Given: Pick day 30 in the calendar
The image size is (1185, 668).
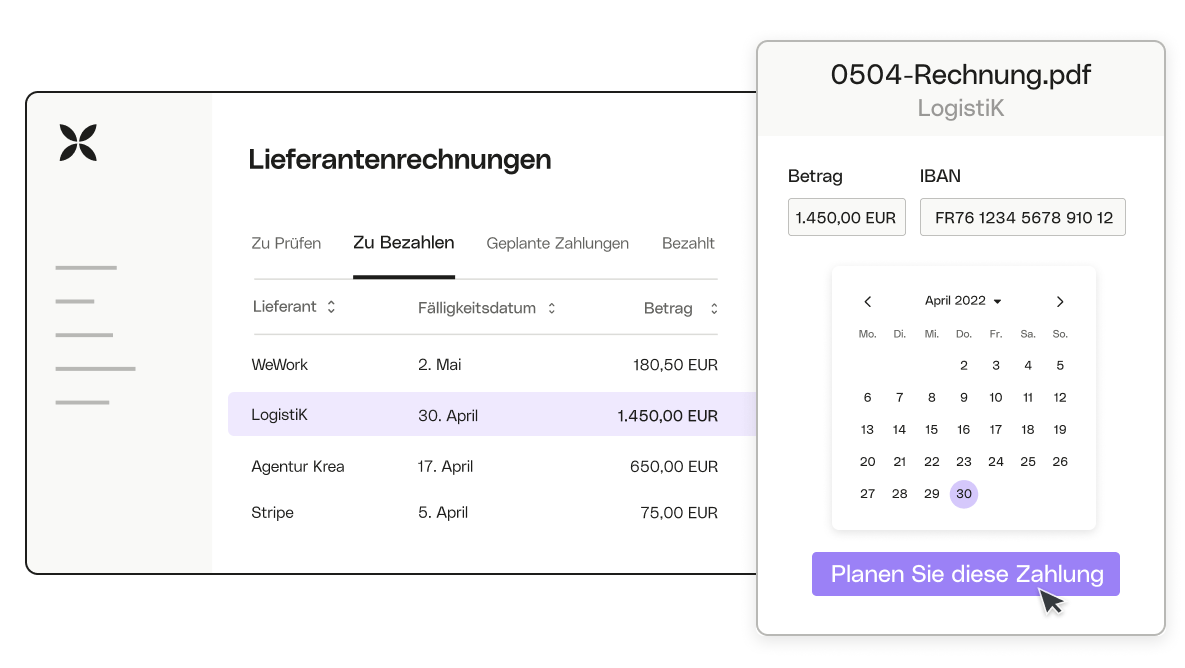Looking at the screenshot, I should (x=963, y=494).
